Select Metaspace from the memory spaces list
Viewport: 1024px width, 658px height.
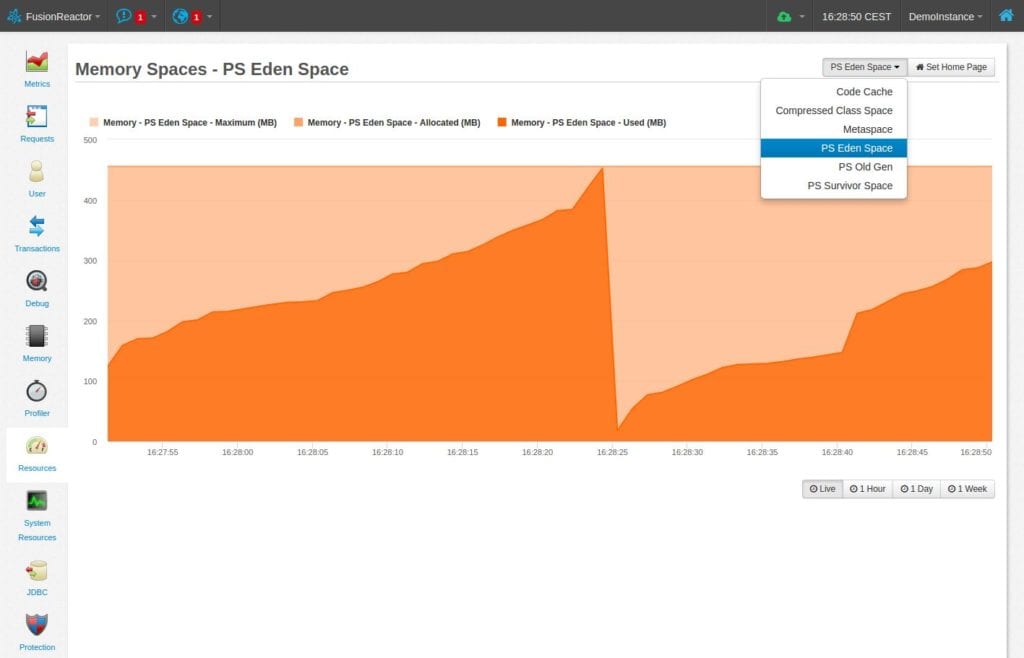(864, 129)
